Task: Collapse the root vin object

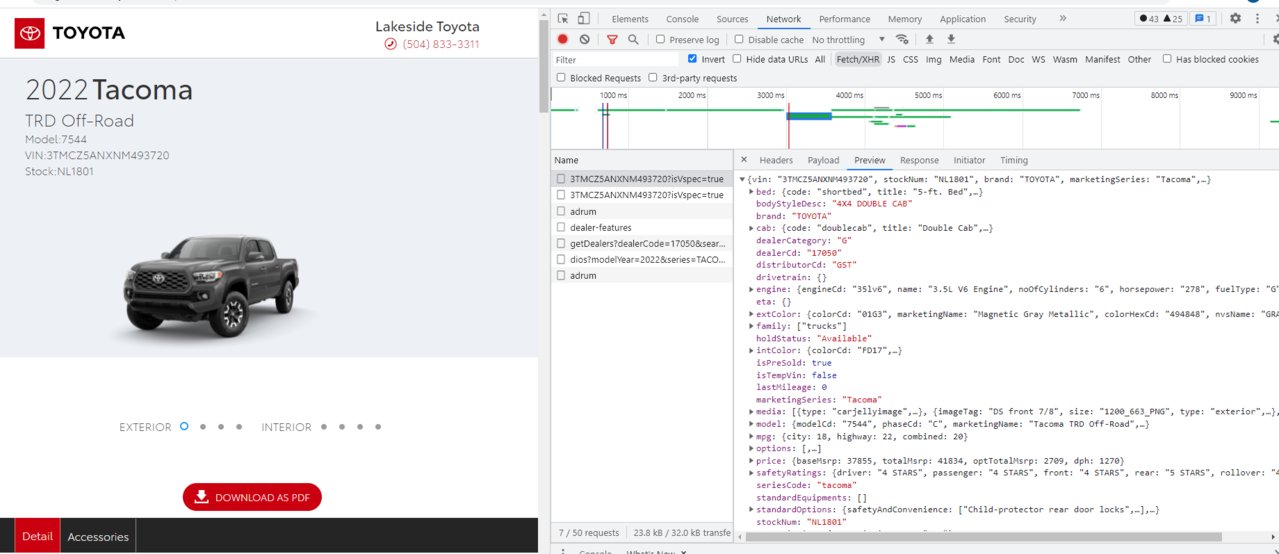Action: (x=742, y=179)
